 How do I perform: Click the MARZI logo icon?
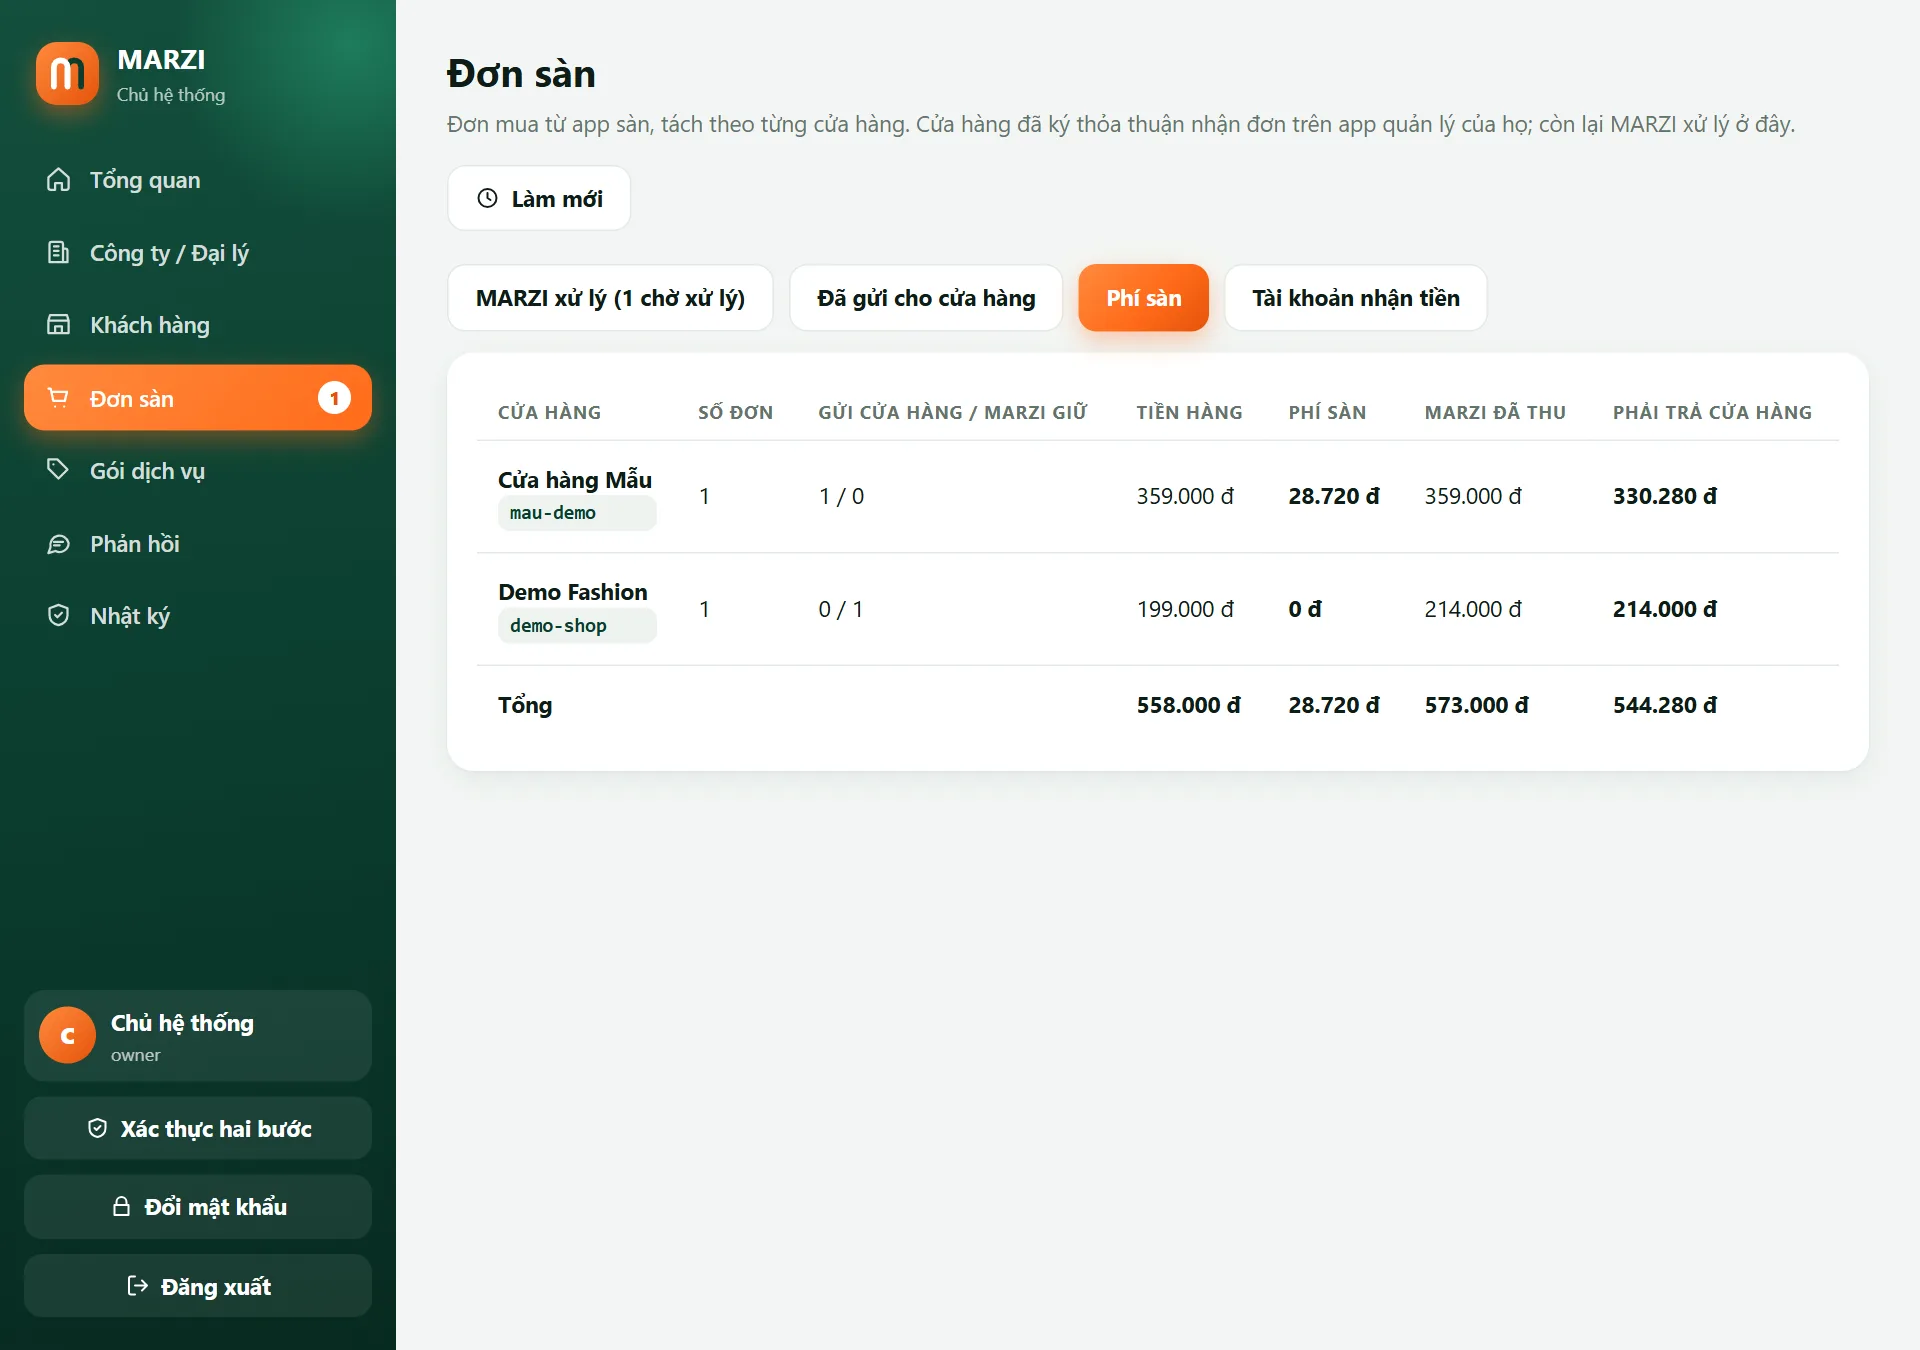pos(67,74)
